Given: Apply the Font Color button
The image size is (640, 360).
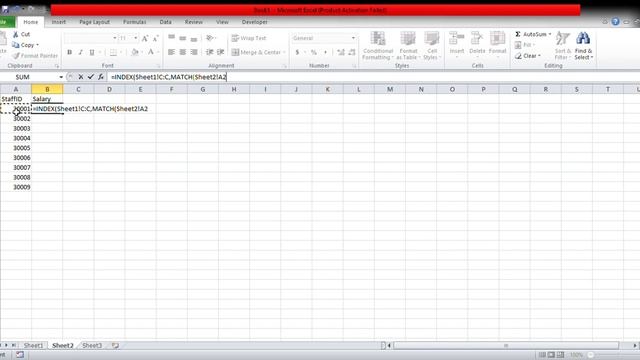Looking at the screenshot, I should tap(151, 52).
